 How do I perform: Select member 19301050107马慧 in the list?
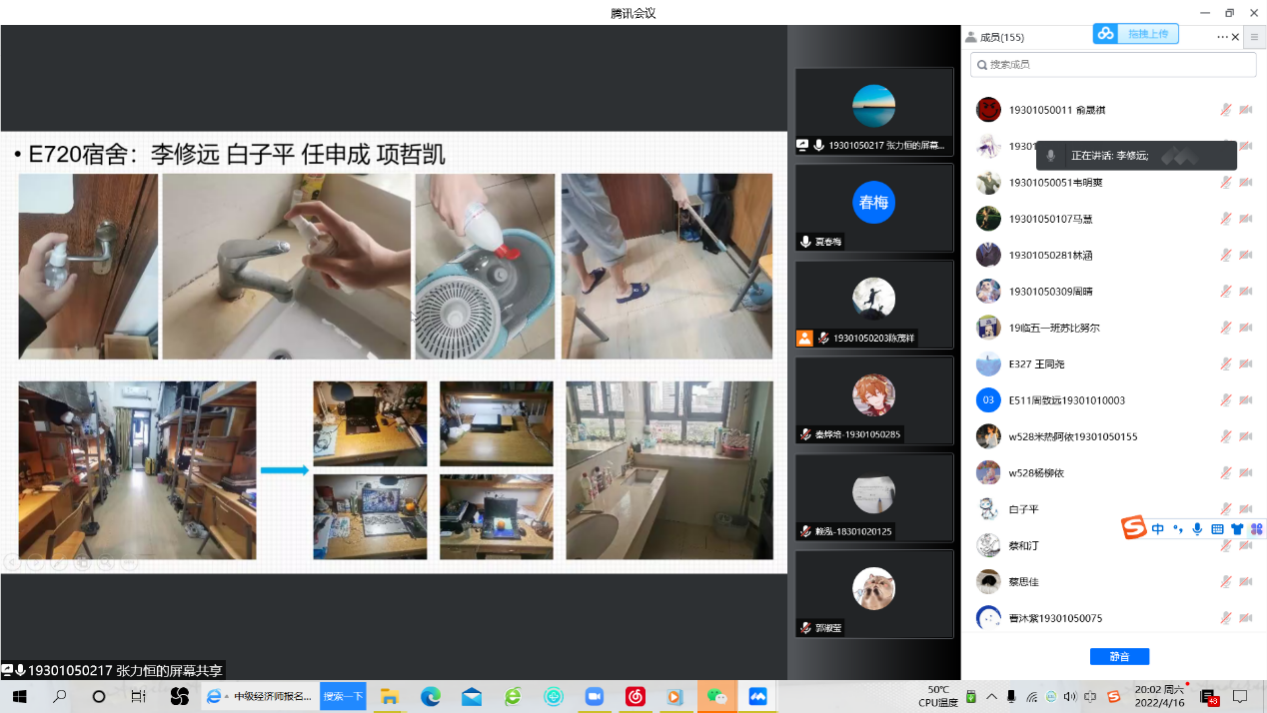click(x=1113, y=219)
